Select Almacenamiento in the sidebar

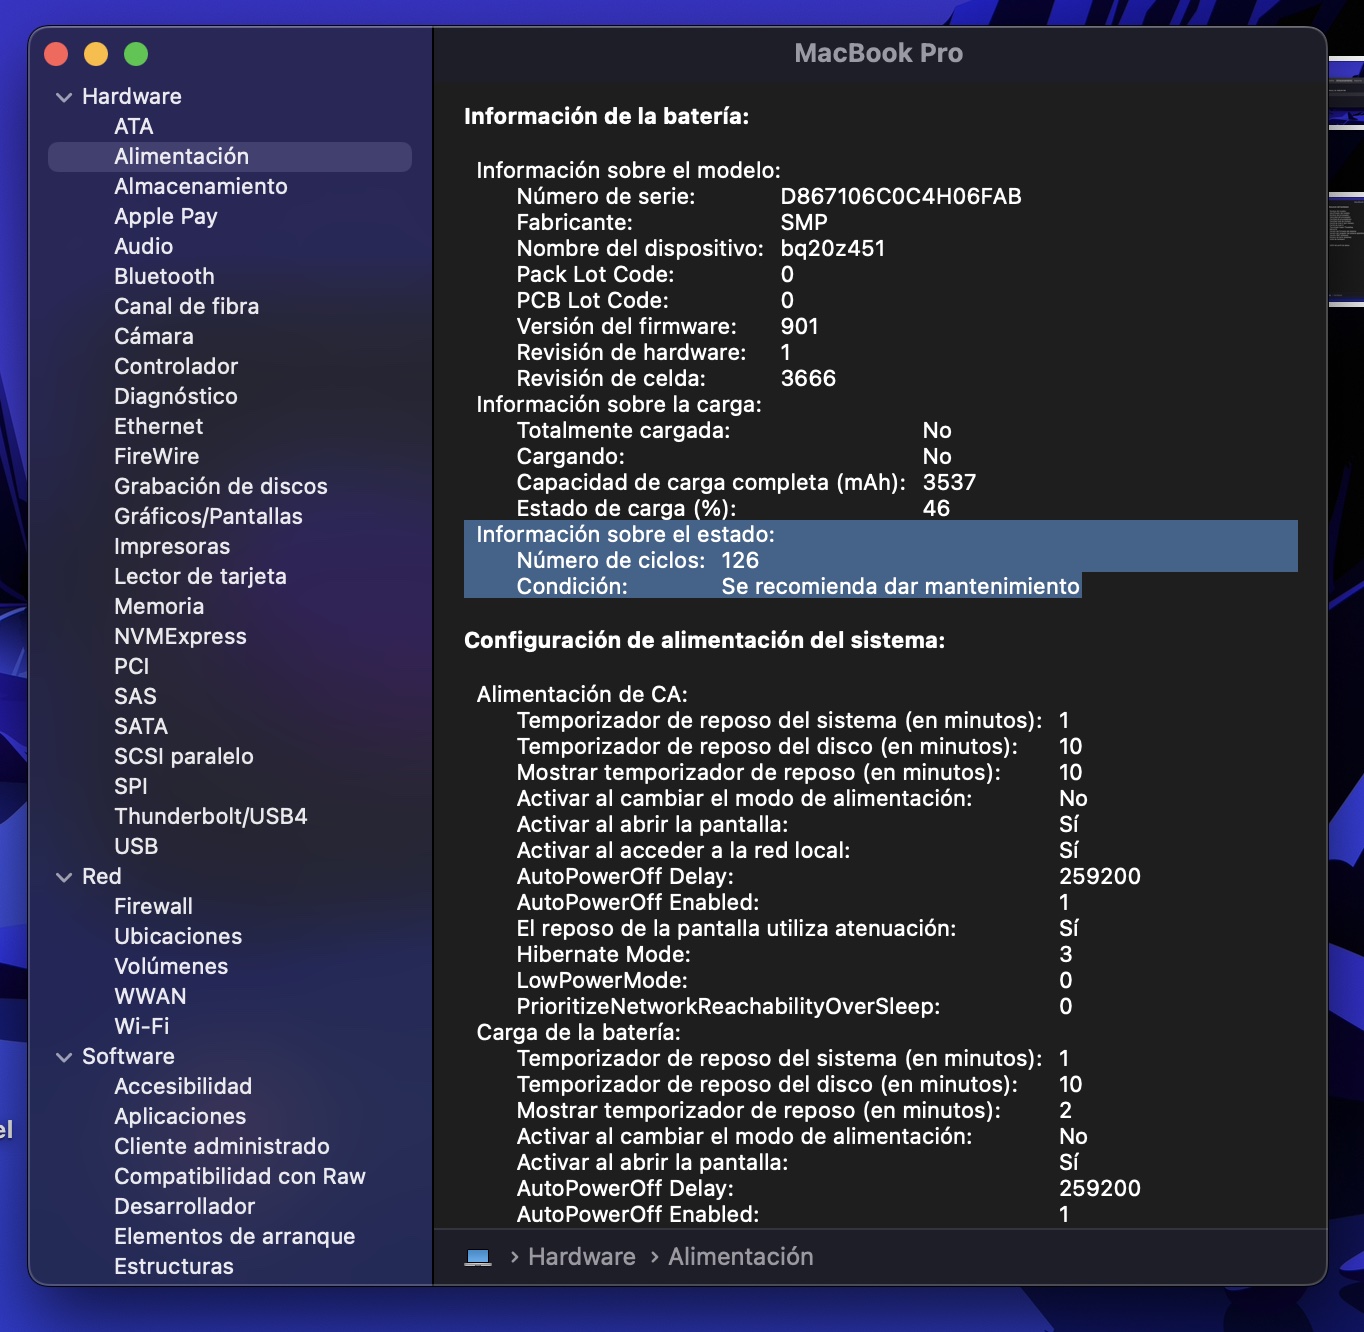pos(200,187)
